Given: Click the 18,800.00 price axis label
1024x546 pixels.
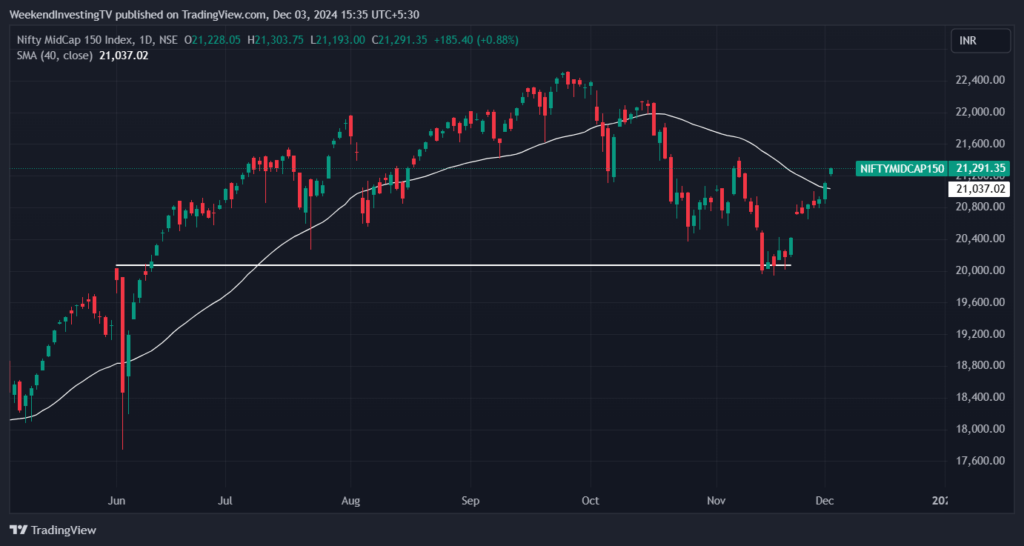Looking at the screenshot, I should 980,365.
